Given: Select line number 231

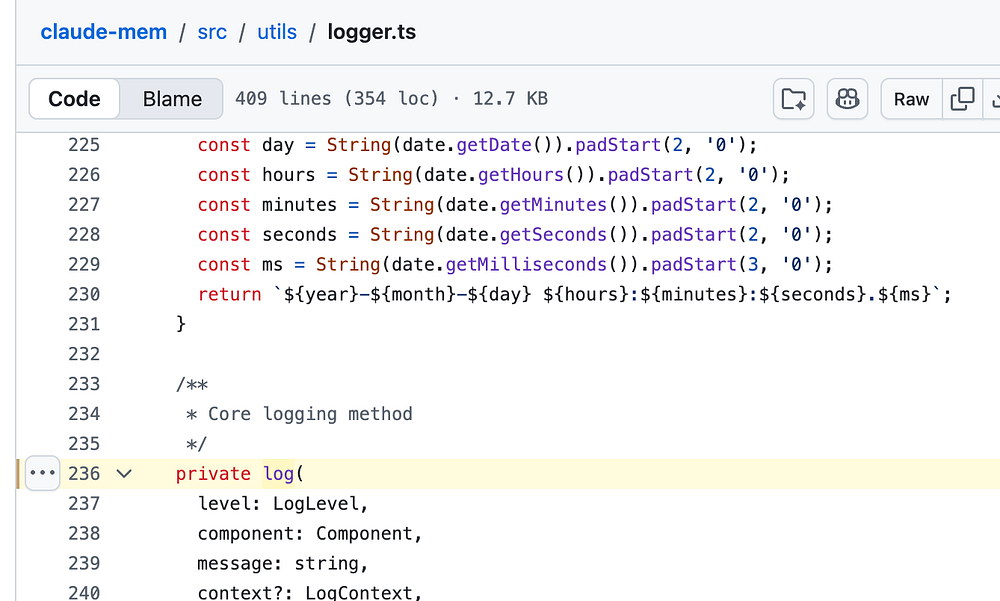Looking at the screenshot, I should [x=84, y=324].
